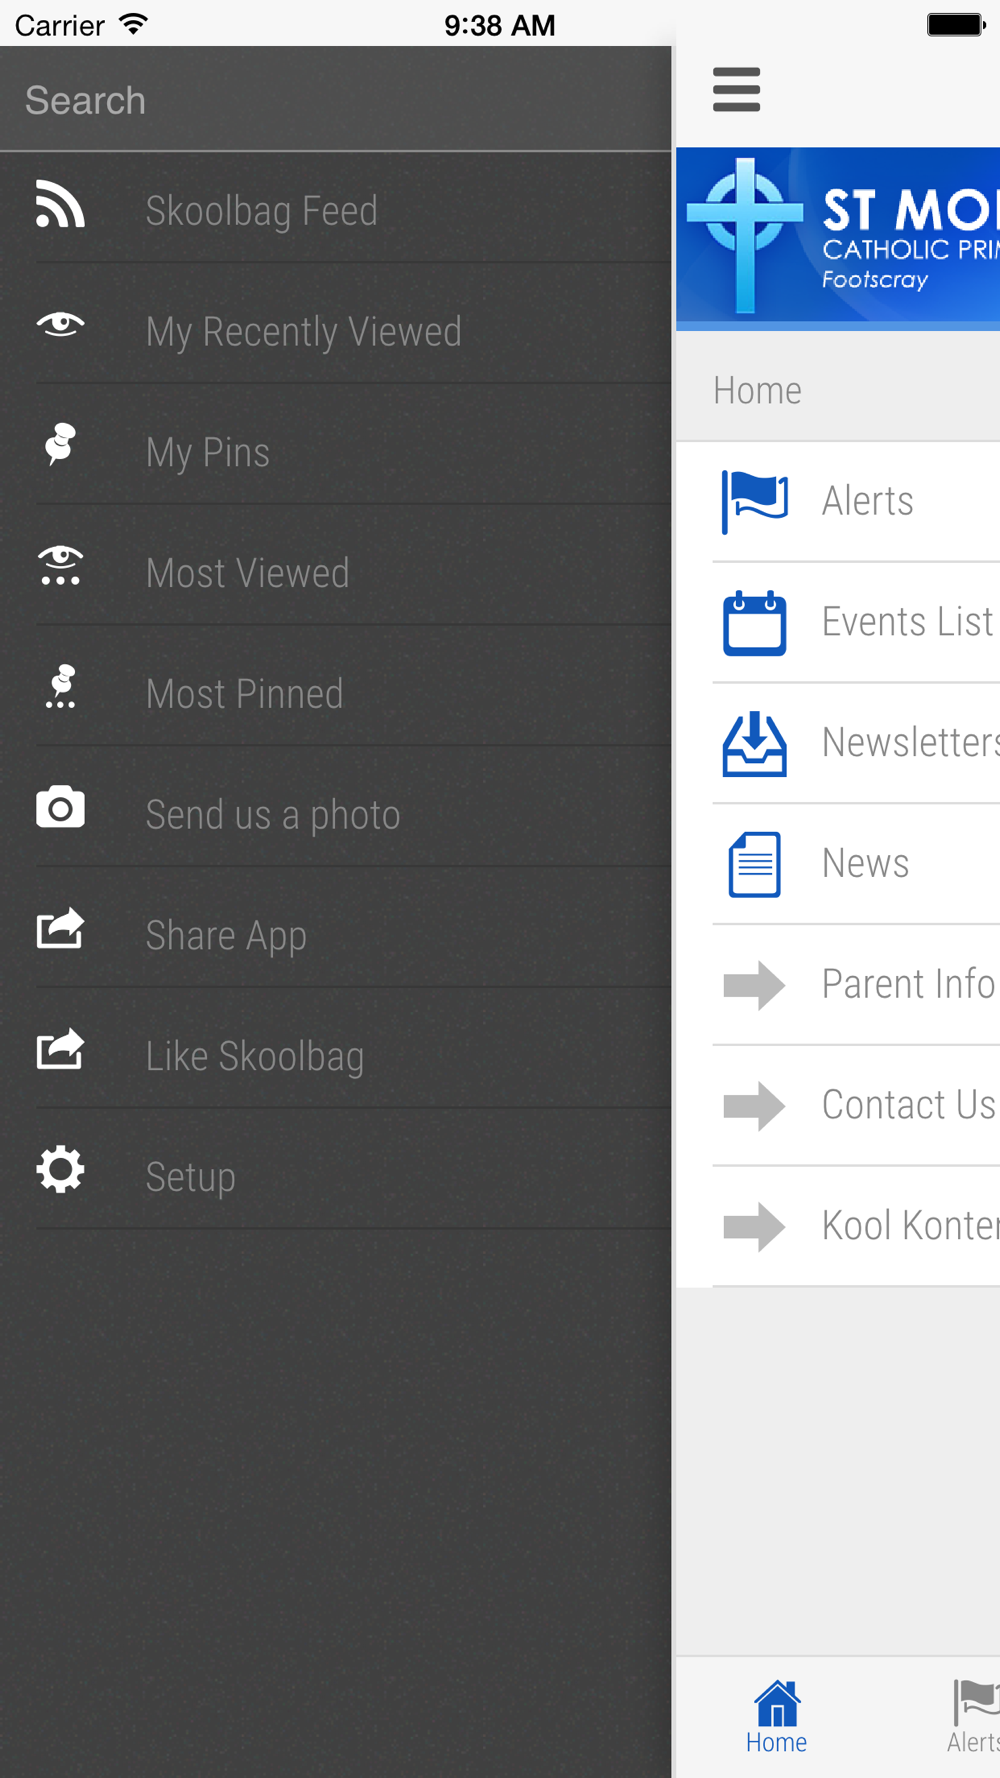Select My Recently Viewed entry
Image resolution: width=1000 pixels, height=1778 pixels.
click(x=336, y=331)
